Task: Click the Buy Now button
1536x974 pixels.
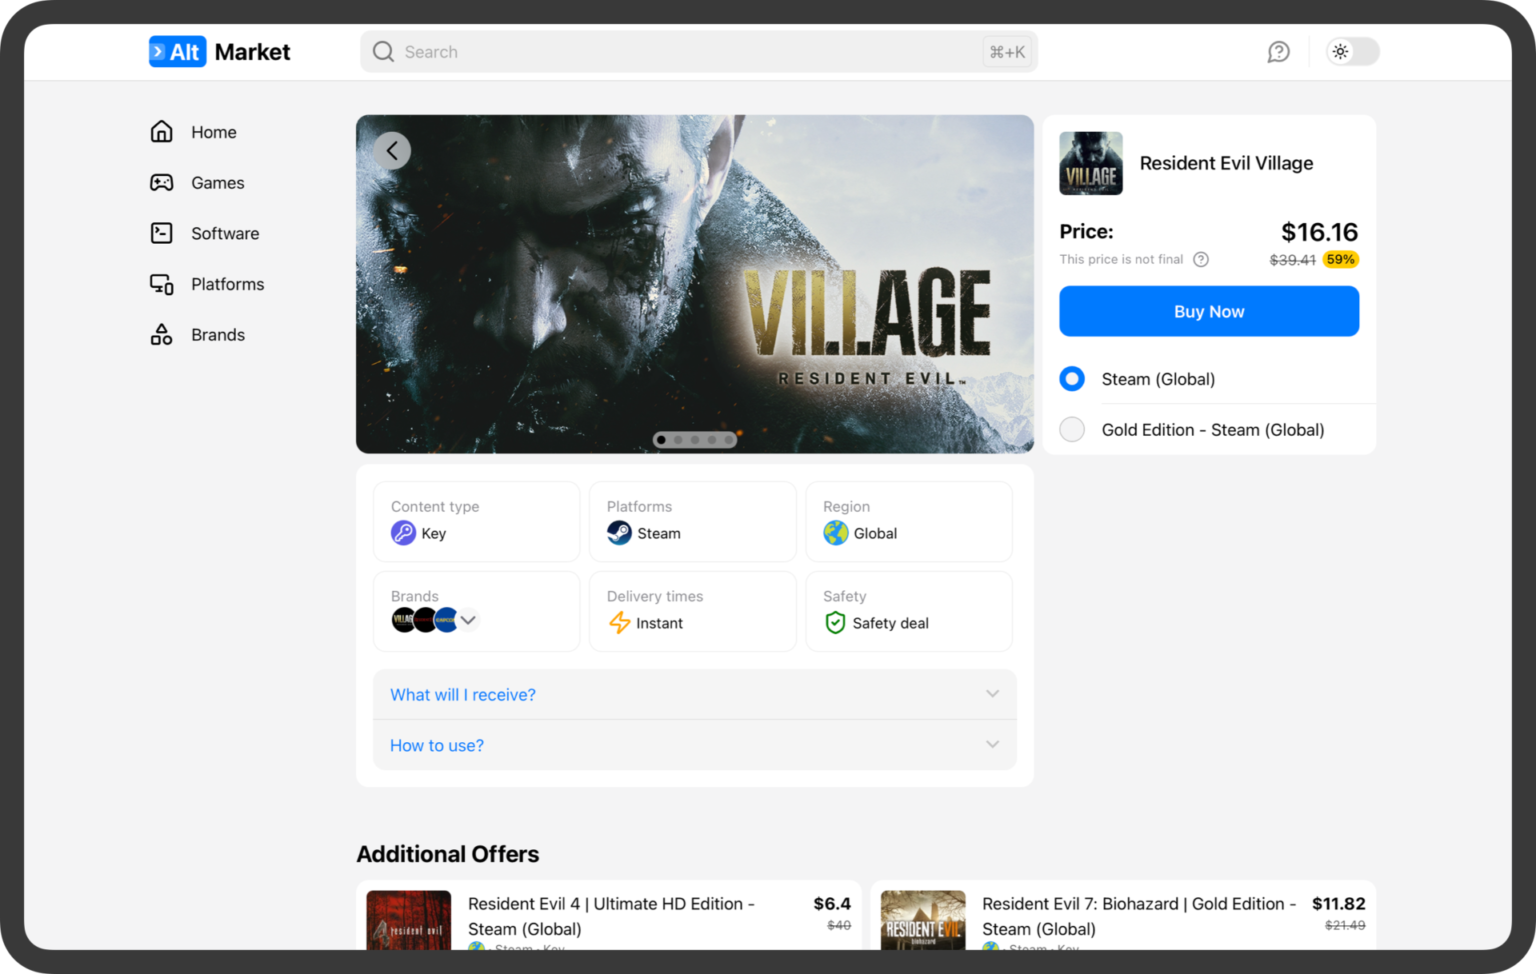Action: pyautogui.click(x=1209, y=312)
